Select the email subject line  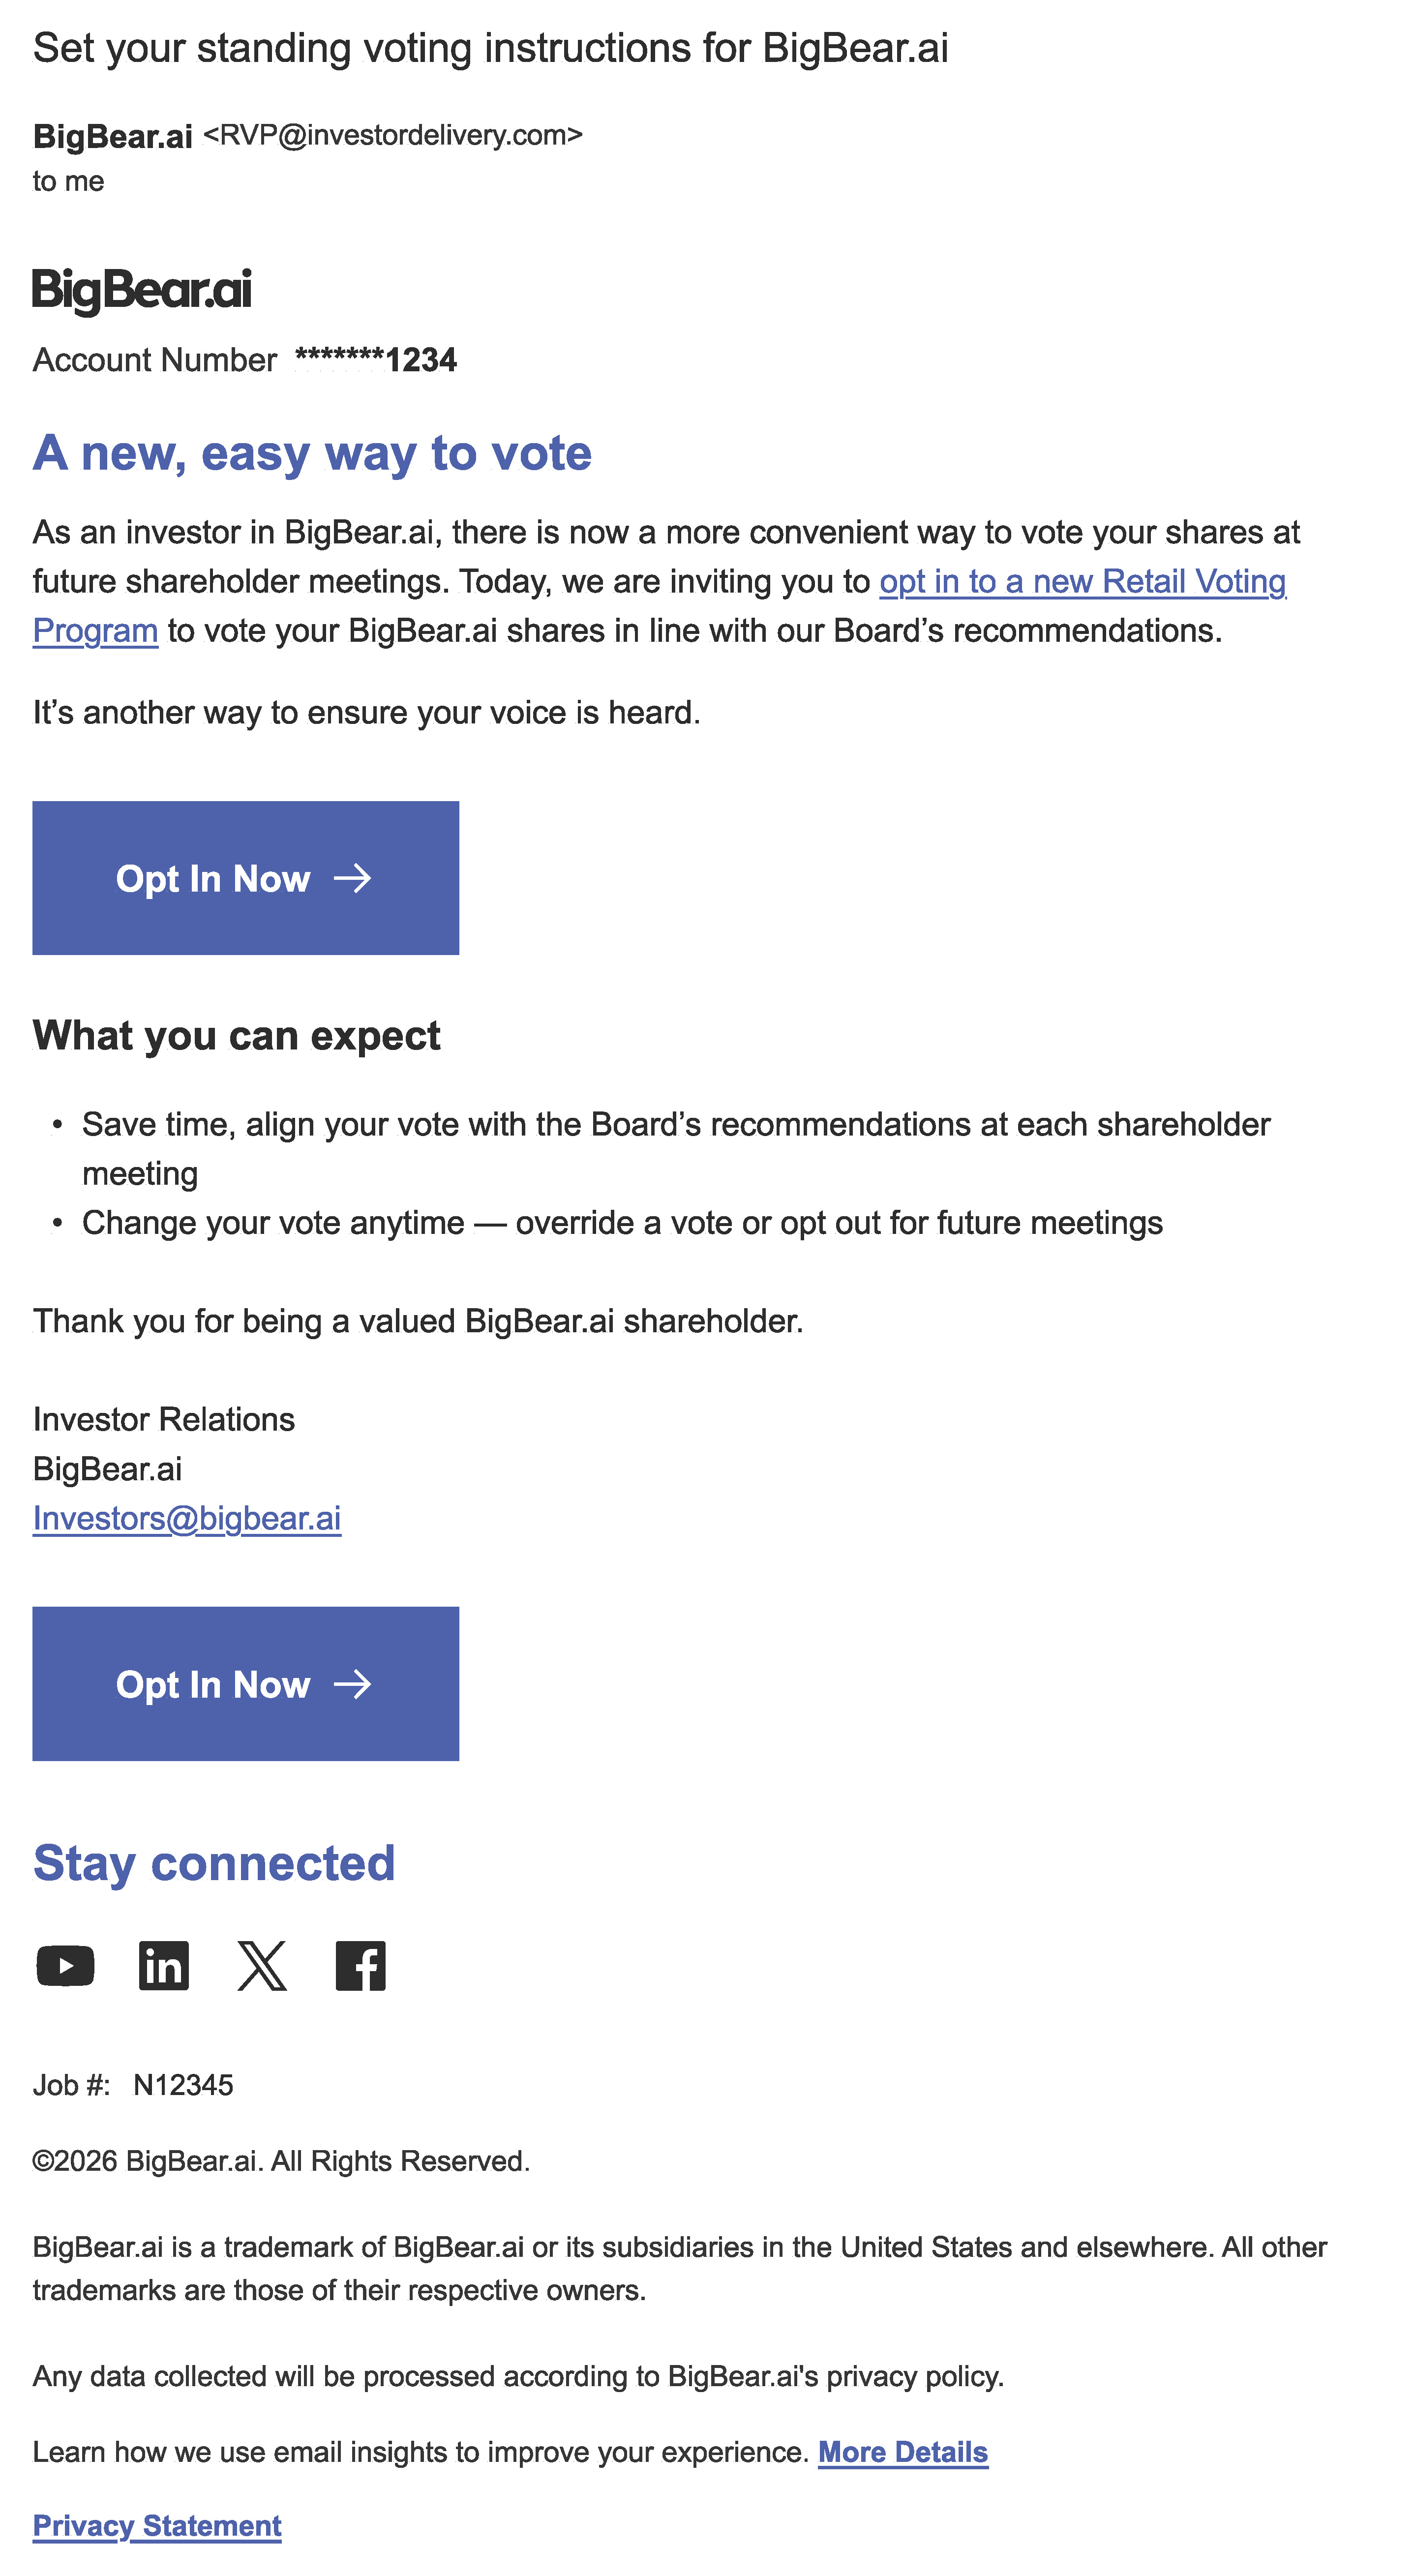(x=490, y=48)
